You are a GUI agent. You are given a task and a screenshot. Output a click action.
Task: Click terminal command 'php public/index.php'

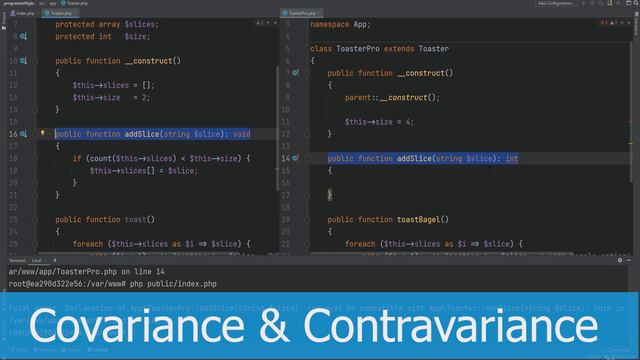click(x=173, y=284)
